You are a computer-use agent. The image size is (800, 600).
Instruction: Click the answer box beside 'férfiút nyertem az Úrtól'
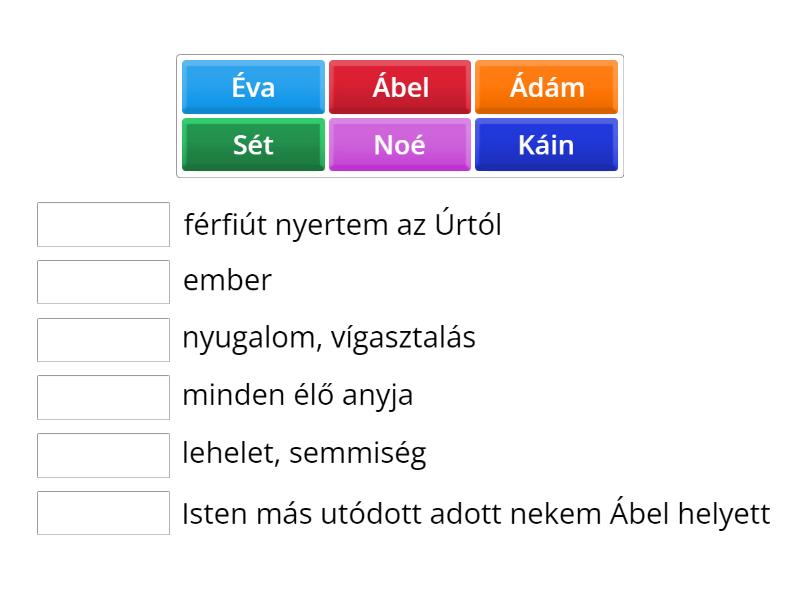[x=103, y=224]
